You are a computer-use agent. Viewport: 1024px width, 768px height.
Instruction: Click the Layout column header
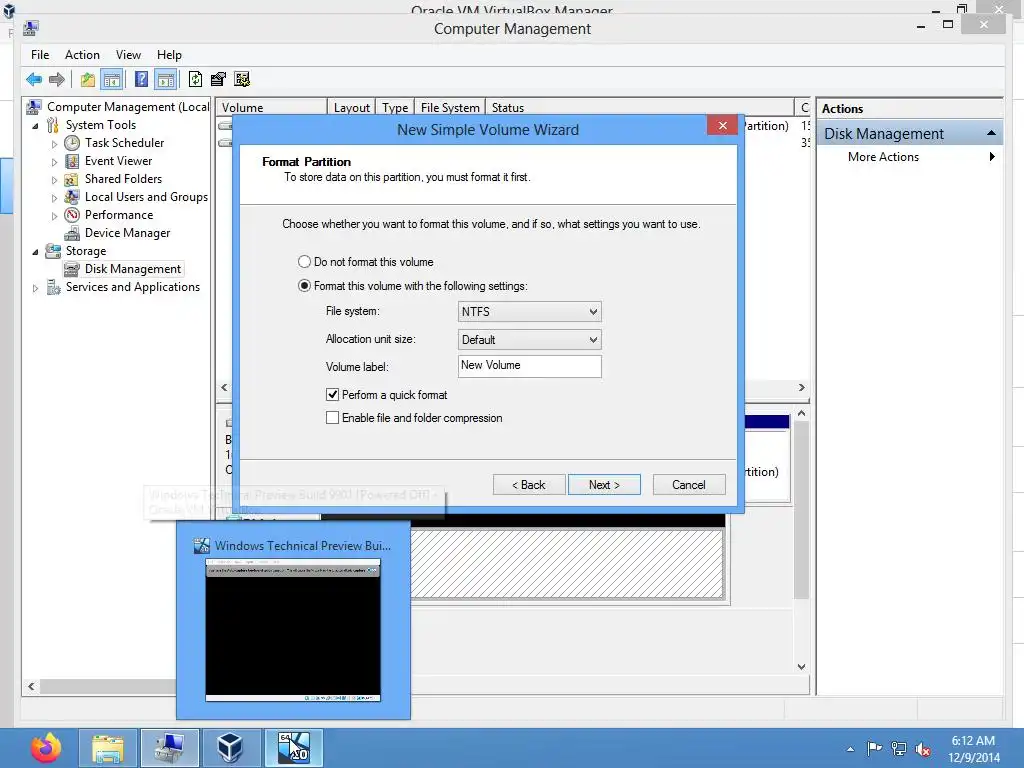pyautogui.click(x=351, y=108)
